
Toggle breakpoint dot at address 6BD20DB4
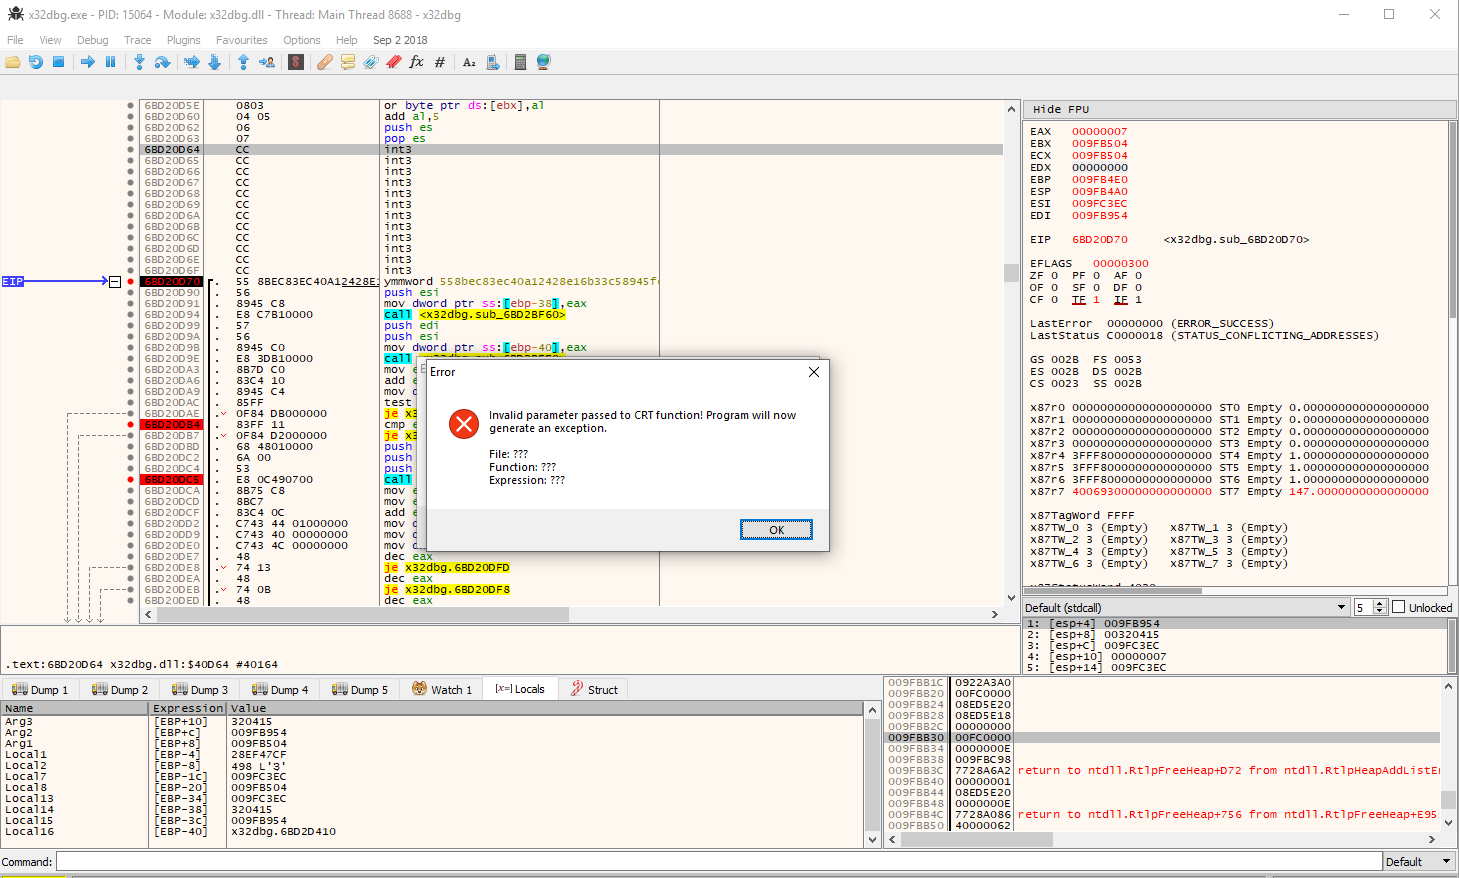[x=131, y=425]
